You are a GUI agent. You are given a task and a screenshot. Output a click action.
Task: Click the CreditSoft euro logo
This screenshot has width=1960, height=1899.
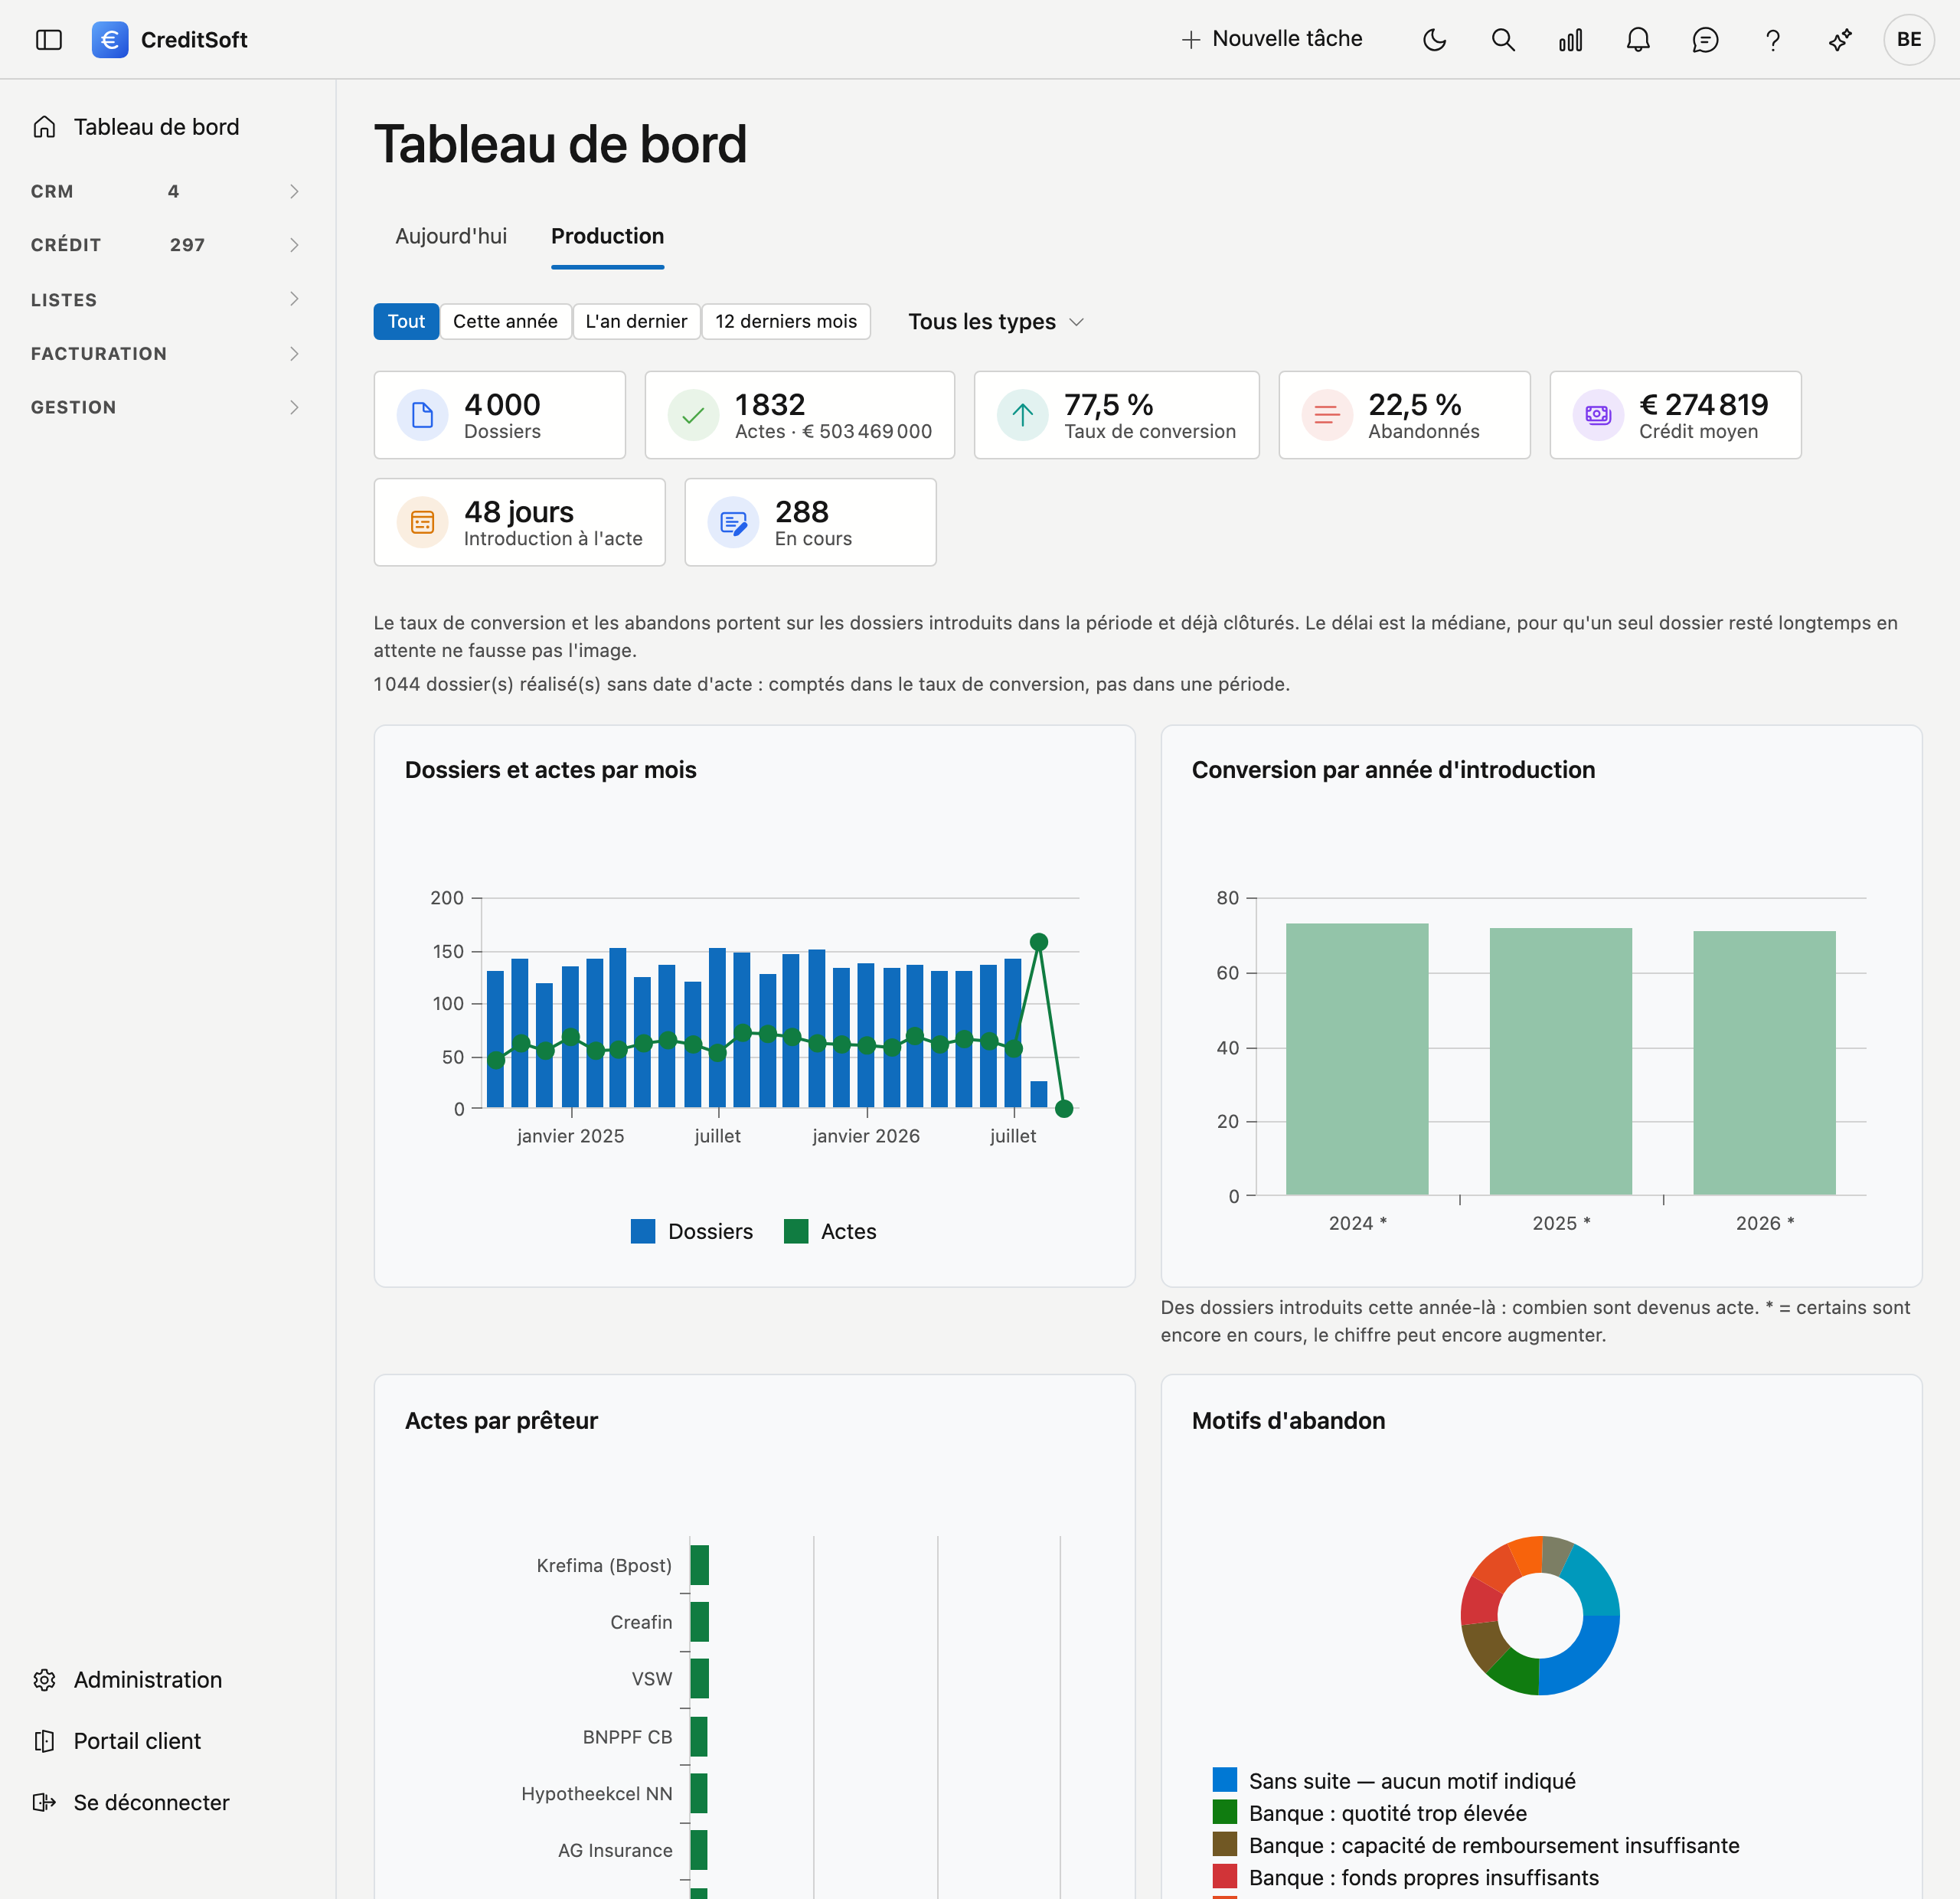110,40
